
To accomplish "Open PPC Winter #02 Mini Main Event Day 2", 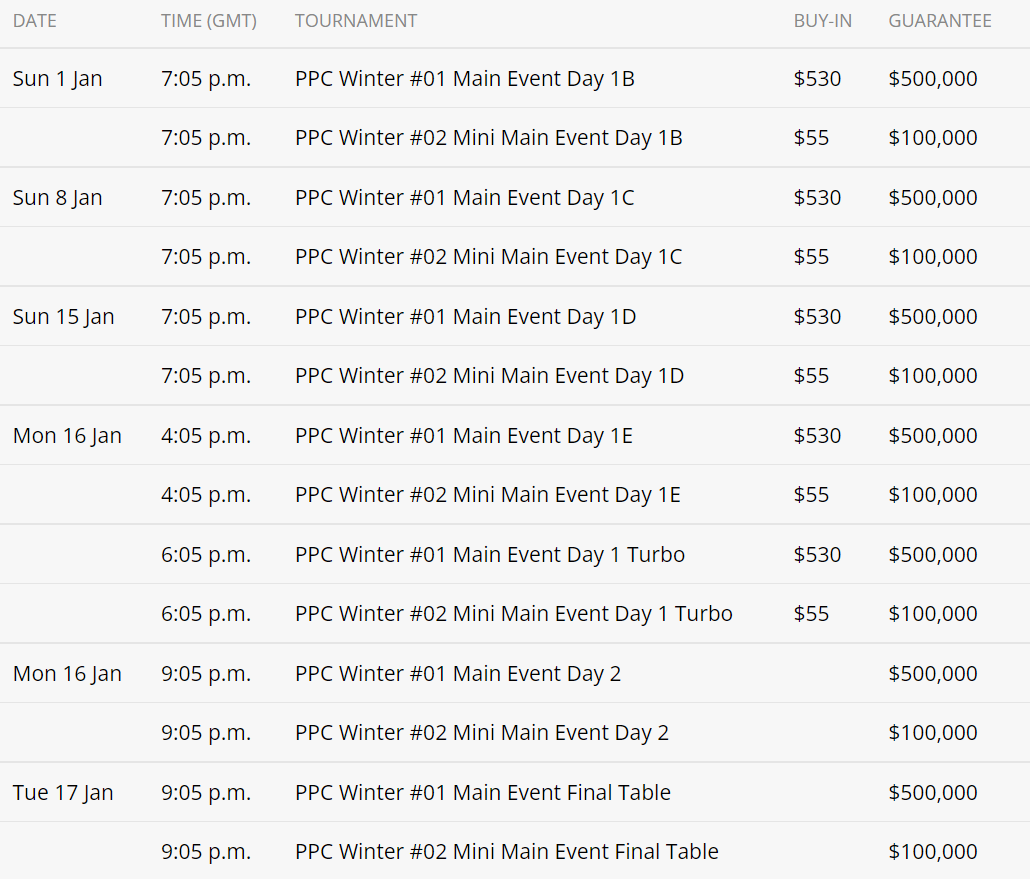I will point(482,733).
